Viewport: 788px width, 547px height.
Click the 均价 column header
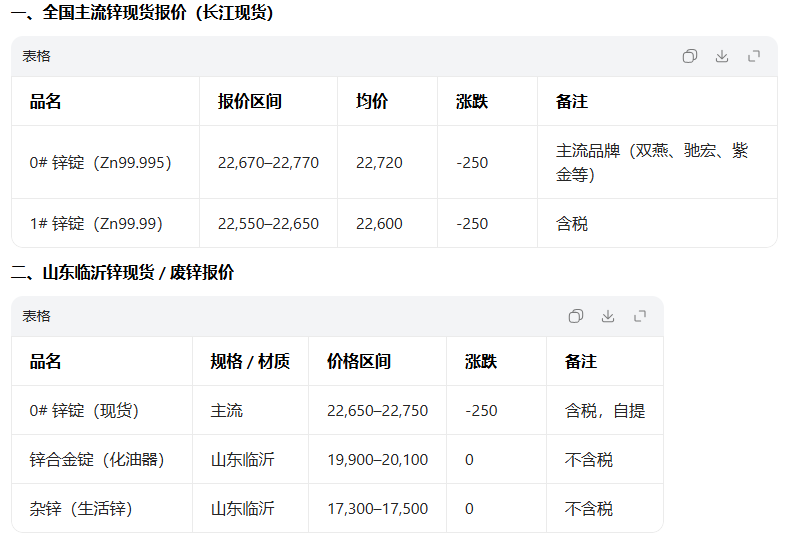pos(372,101)
